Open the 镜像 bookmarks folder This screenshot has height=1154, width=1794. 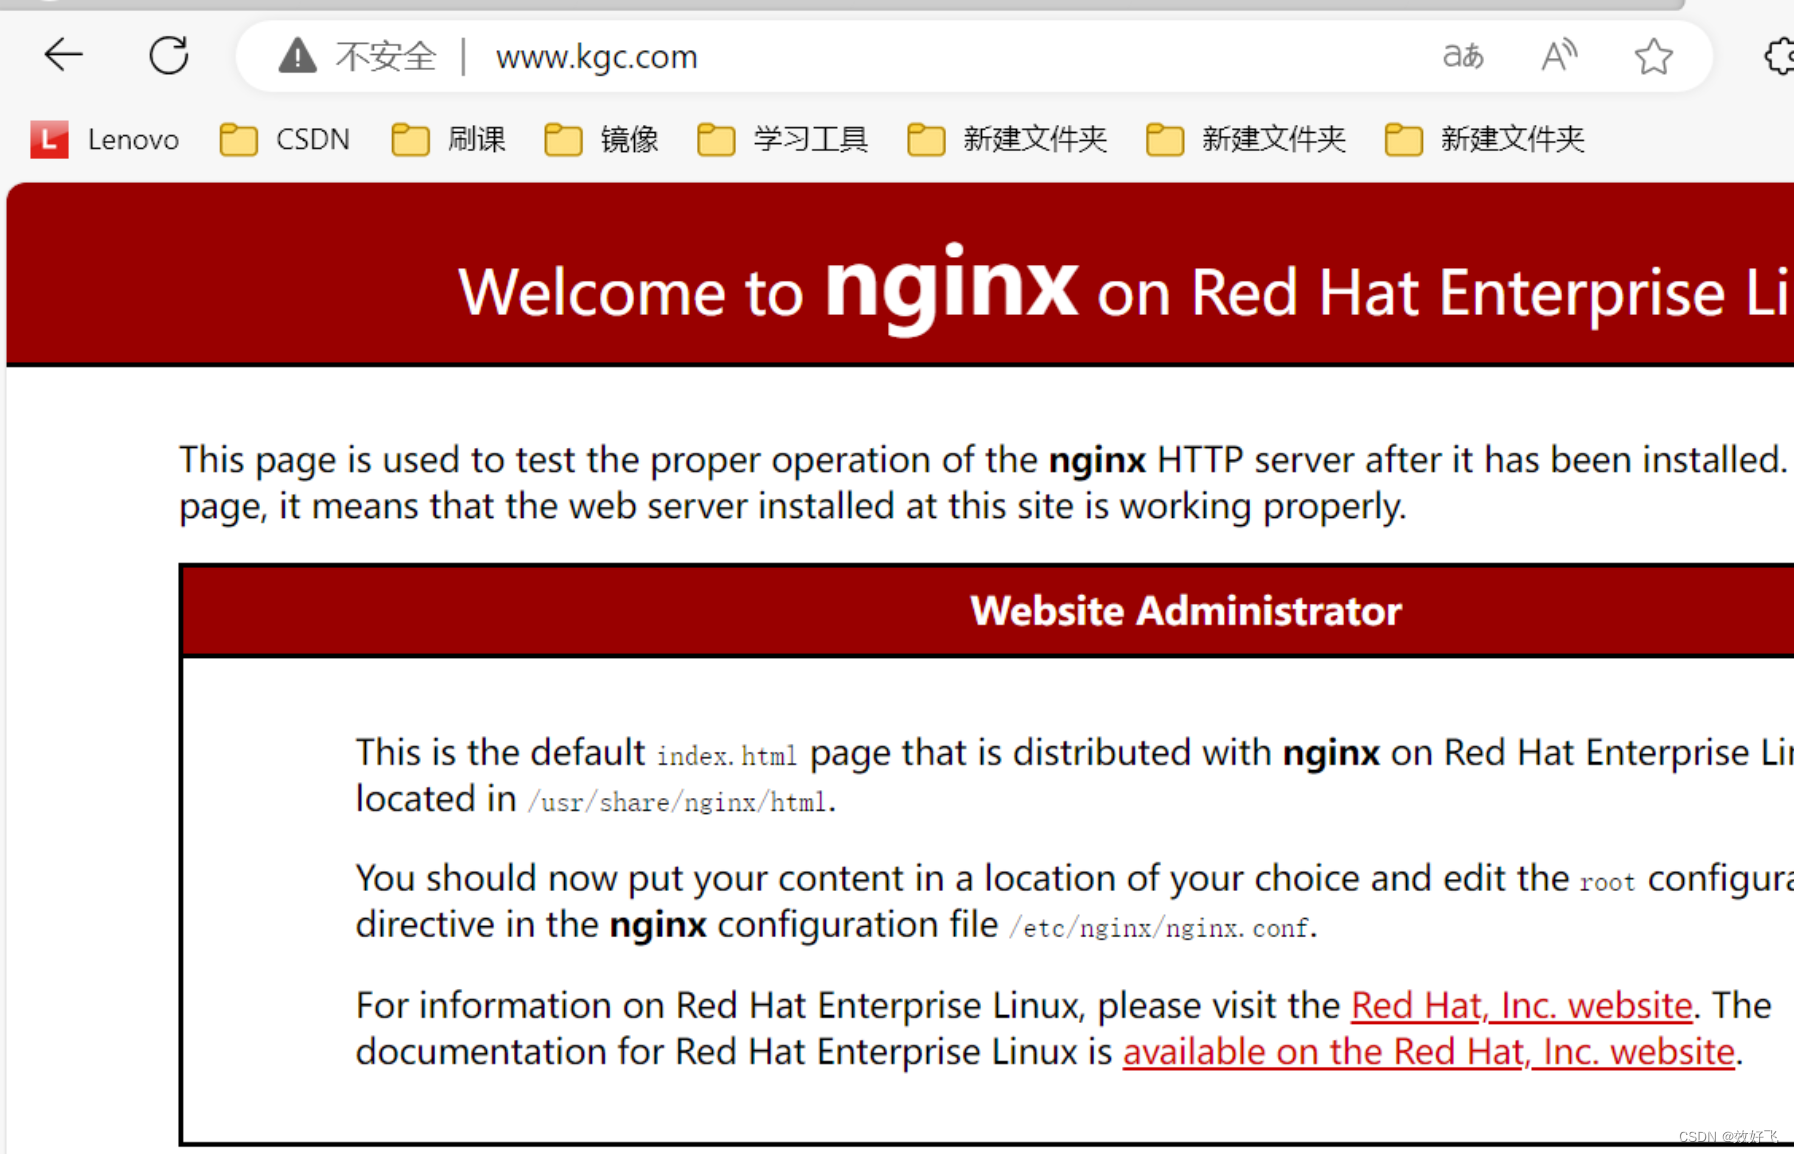602,139
